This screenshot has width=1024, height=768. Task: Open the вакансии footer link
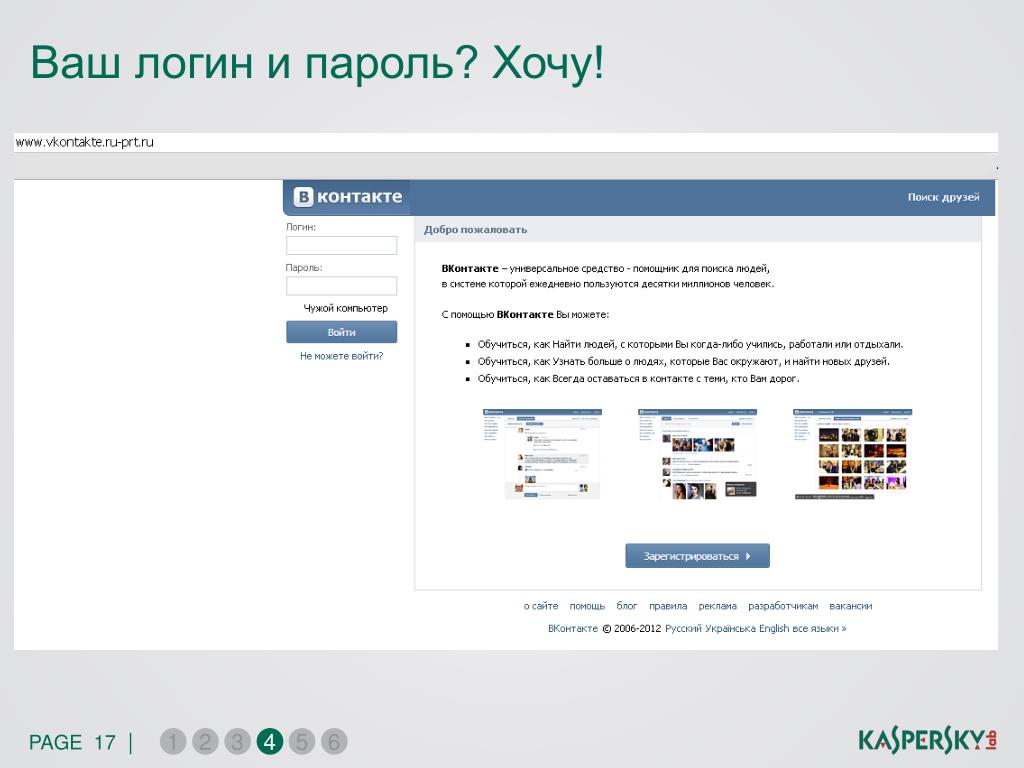(851, 606)
